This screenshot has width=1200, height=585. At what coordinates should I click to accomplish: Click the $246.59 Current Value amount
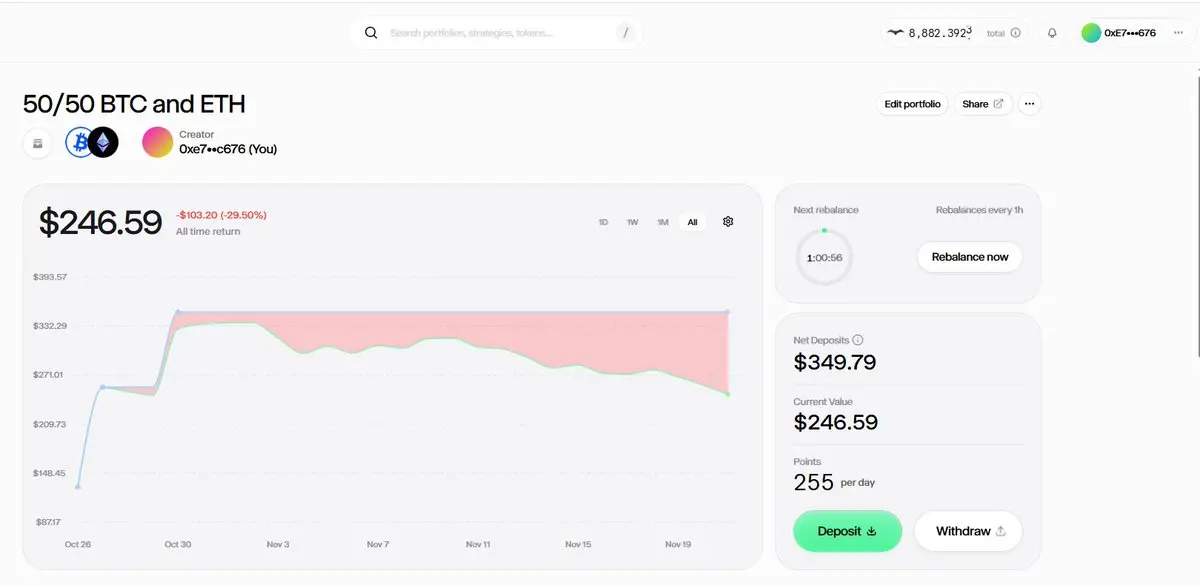(836, 422)
